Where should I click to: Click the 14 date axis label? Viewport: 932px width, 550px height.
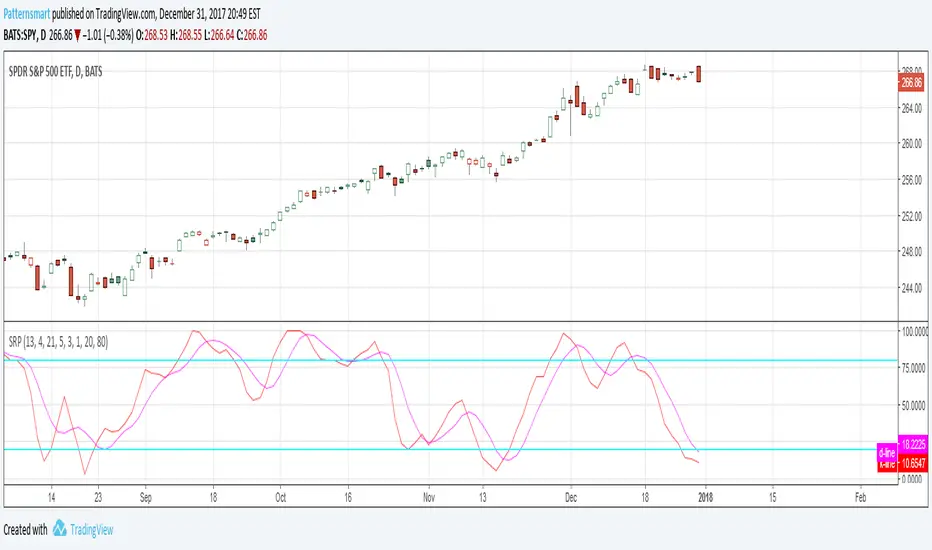(52, 498)
